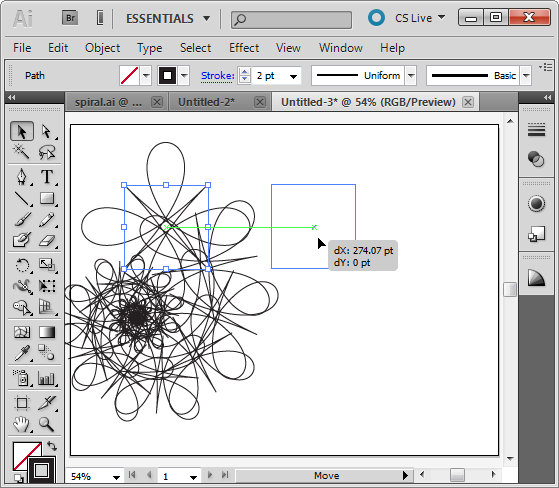Select the Hand tool
The width and height of the screenshot is (559, 488).
[21, 424]
